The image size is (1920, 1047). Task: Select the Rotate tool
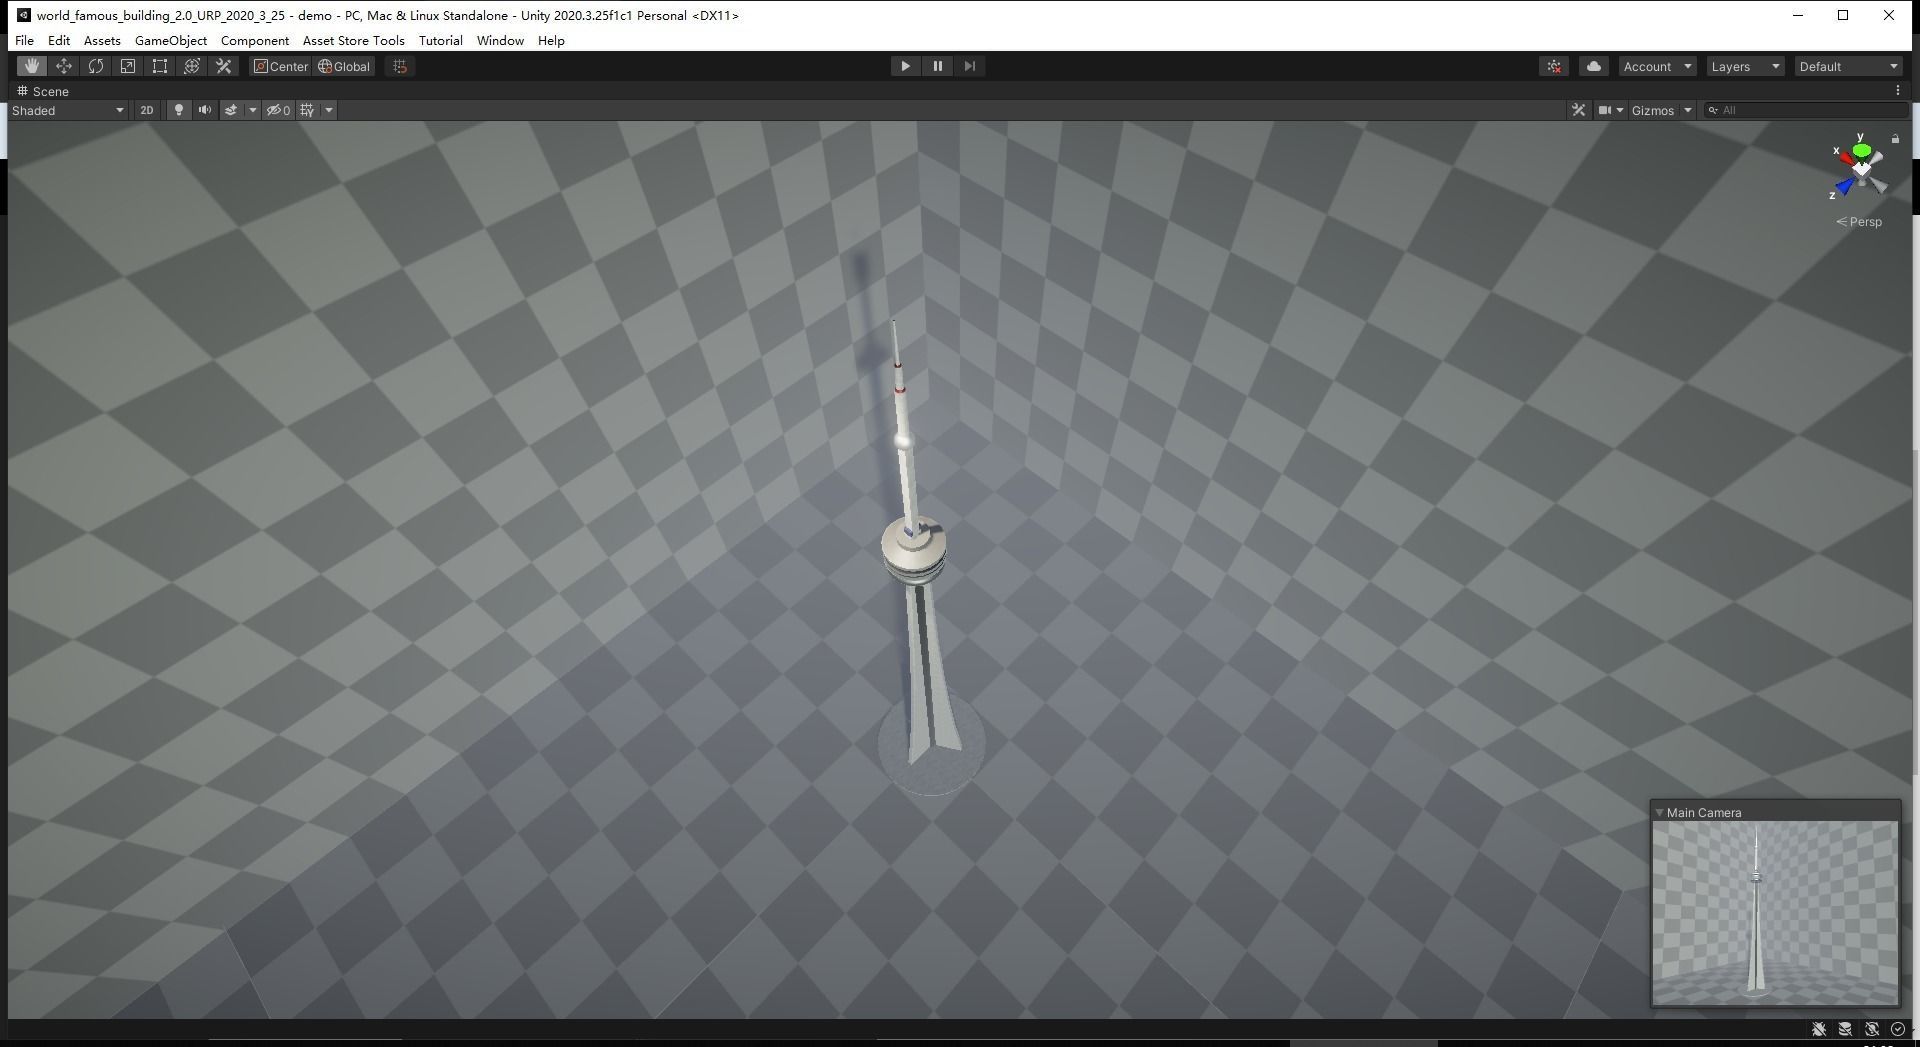(x=96, y=66)
